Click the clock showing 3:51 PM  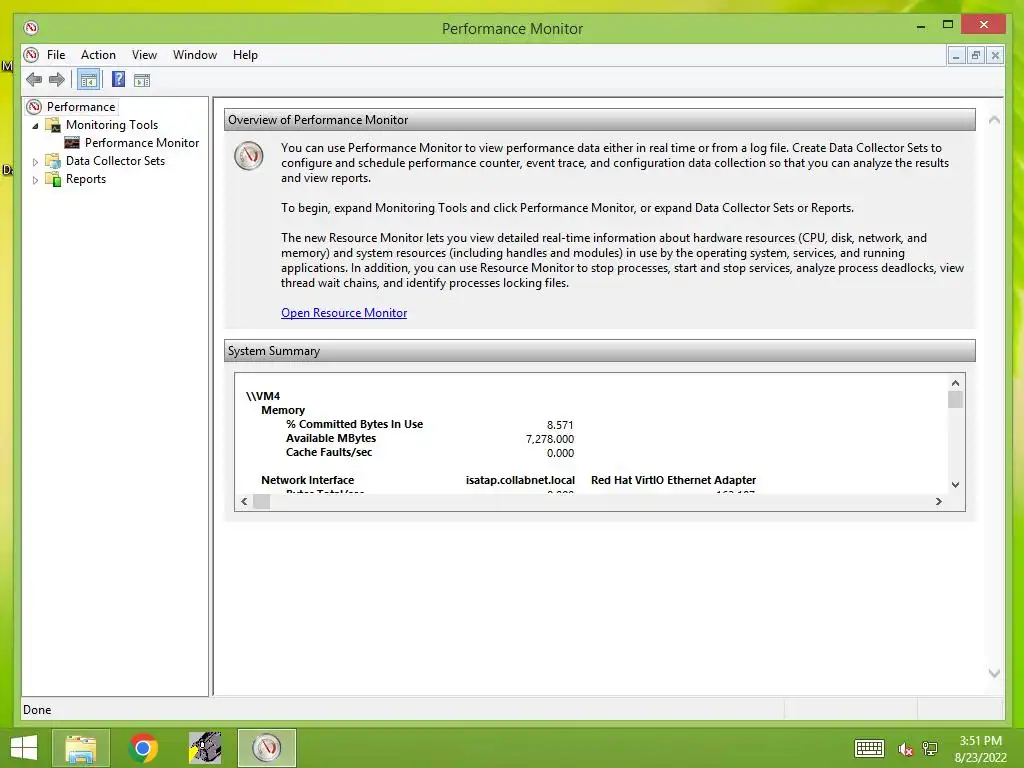click(x=980, y=741)
